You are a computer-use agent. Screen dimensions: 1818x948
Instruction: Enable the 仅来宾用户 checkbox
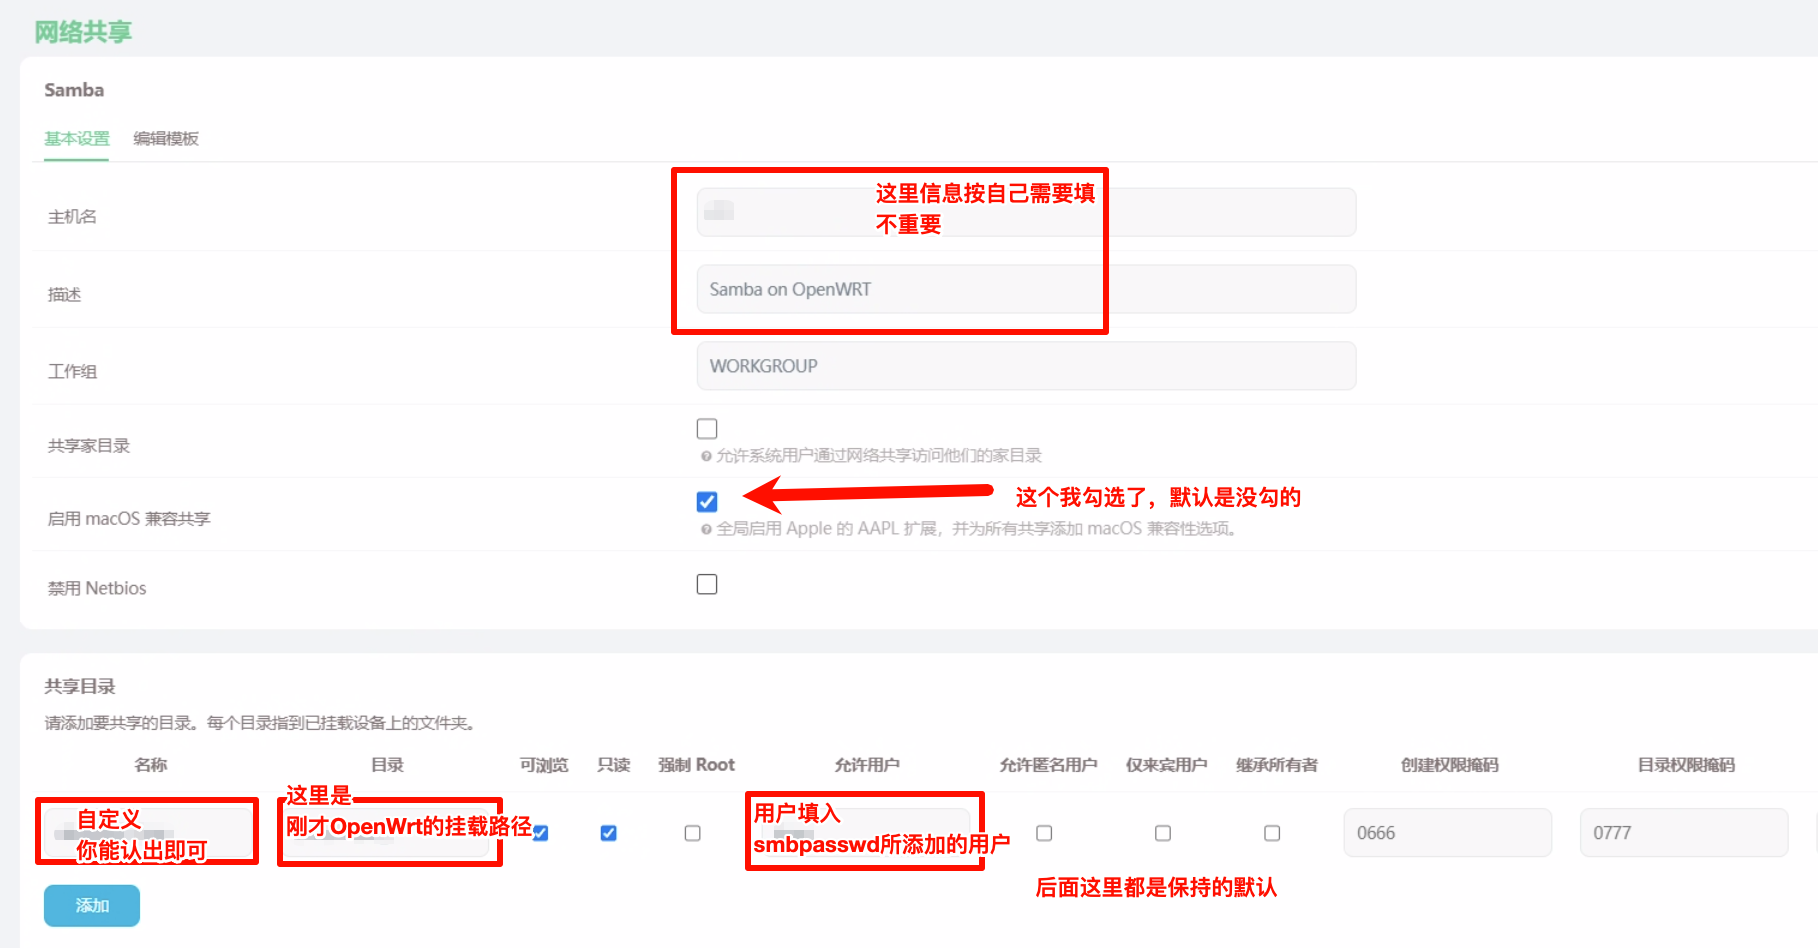click(1162, 832)
